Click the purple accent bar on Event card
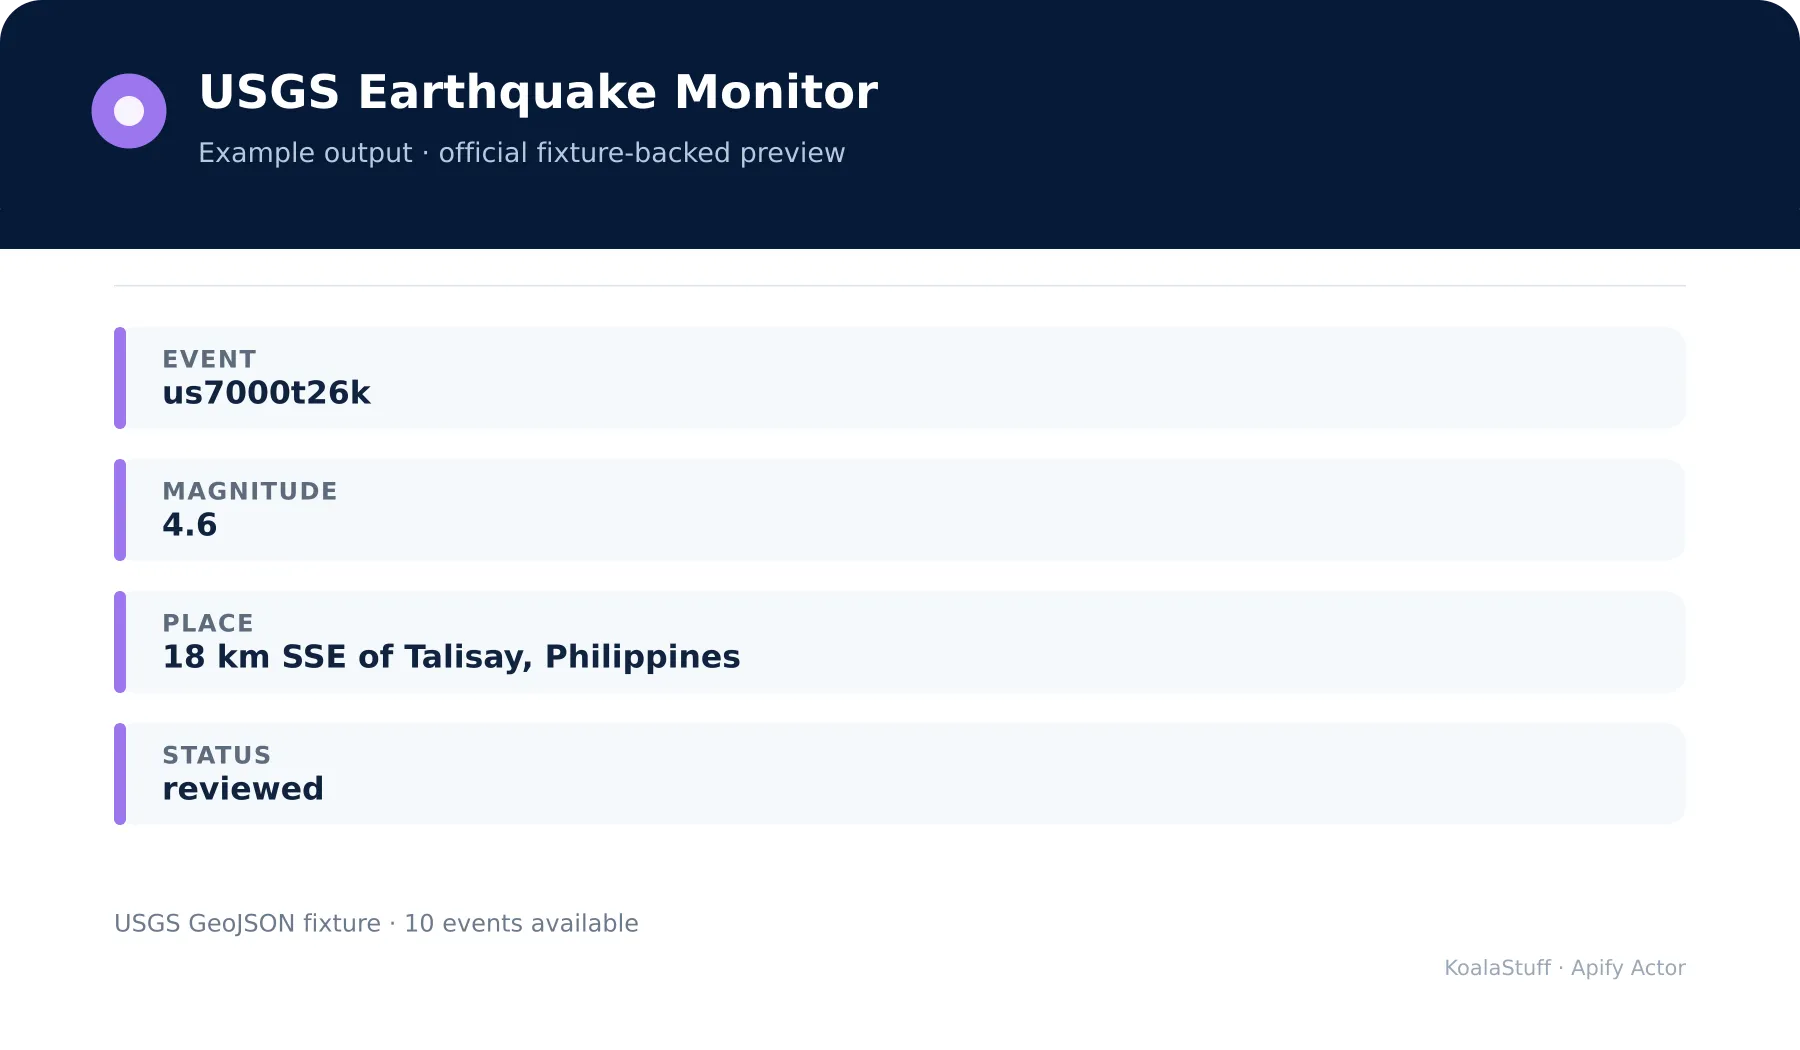1800x1050 pixels. 120,378
